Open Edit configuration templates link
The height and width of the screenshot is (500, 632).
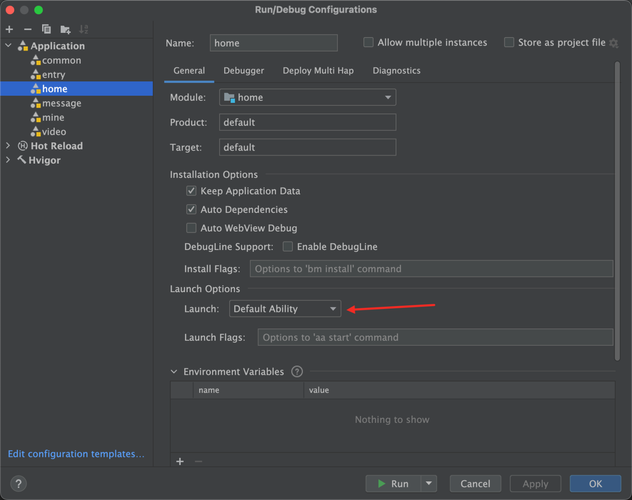(76, 454)
